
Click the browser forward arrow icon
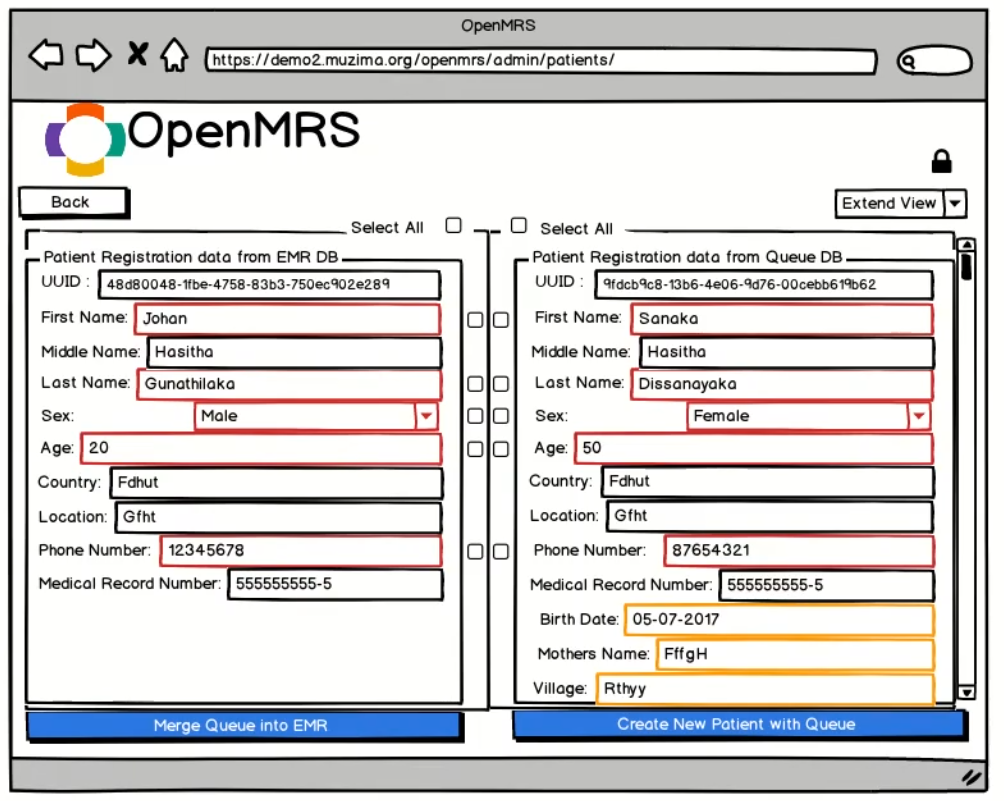[x=93, y=55]
